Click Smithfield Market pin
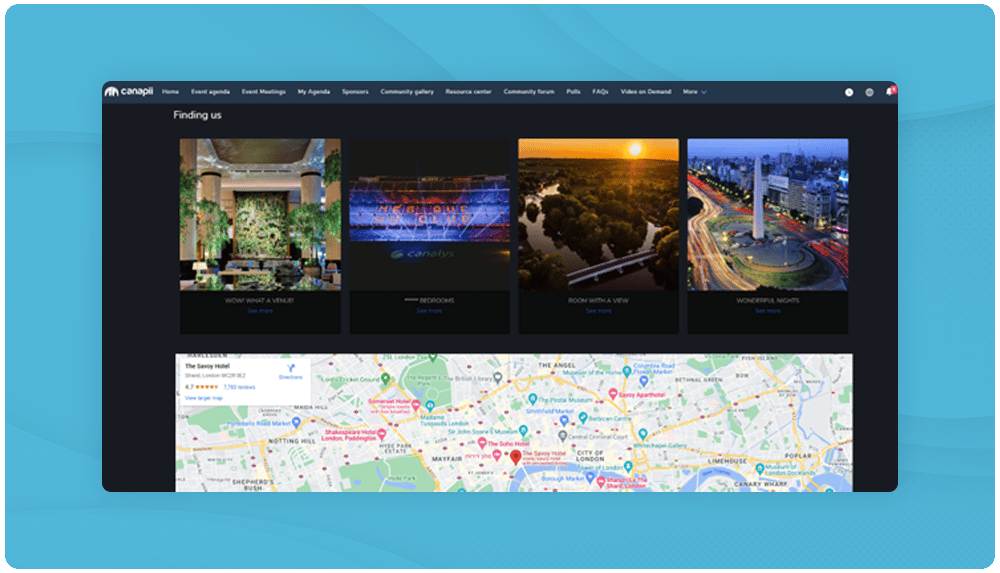 coord(564,420)
